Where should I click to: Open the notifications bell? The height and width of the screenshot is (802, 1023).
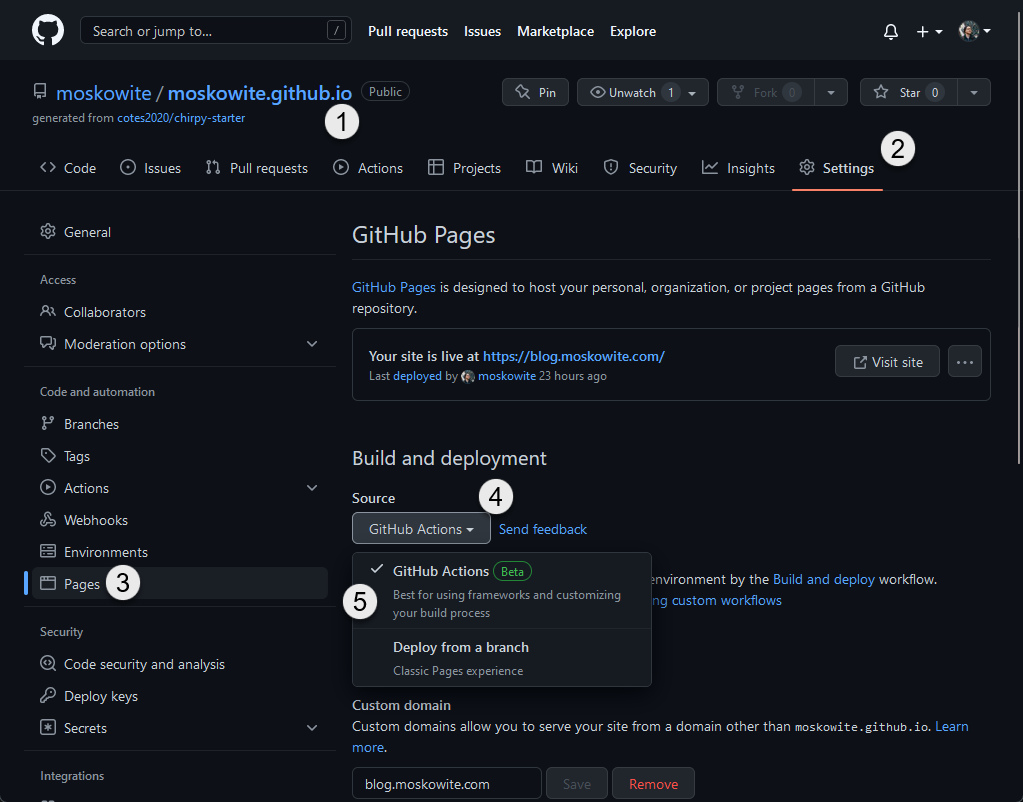891,31
